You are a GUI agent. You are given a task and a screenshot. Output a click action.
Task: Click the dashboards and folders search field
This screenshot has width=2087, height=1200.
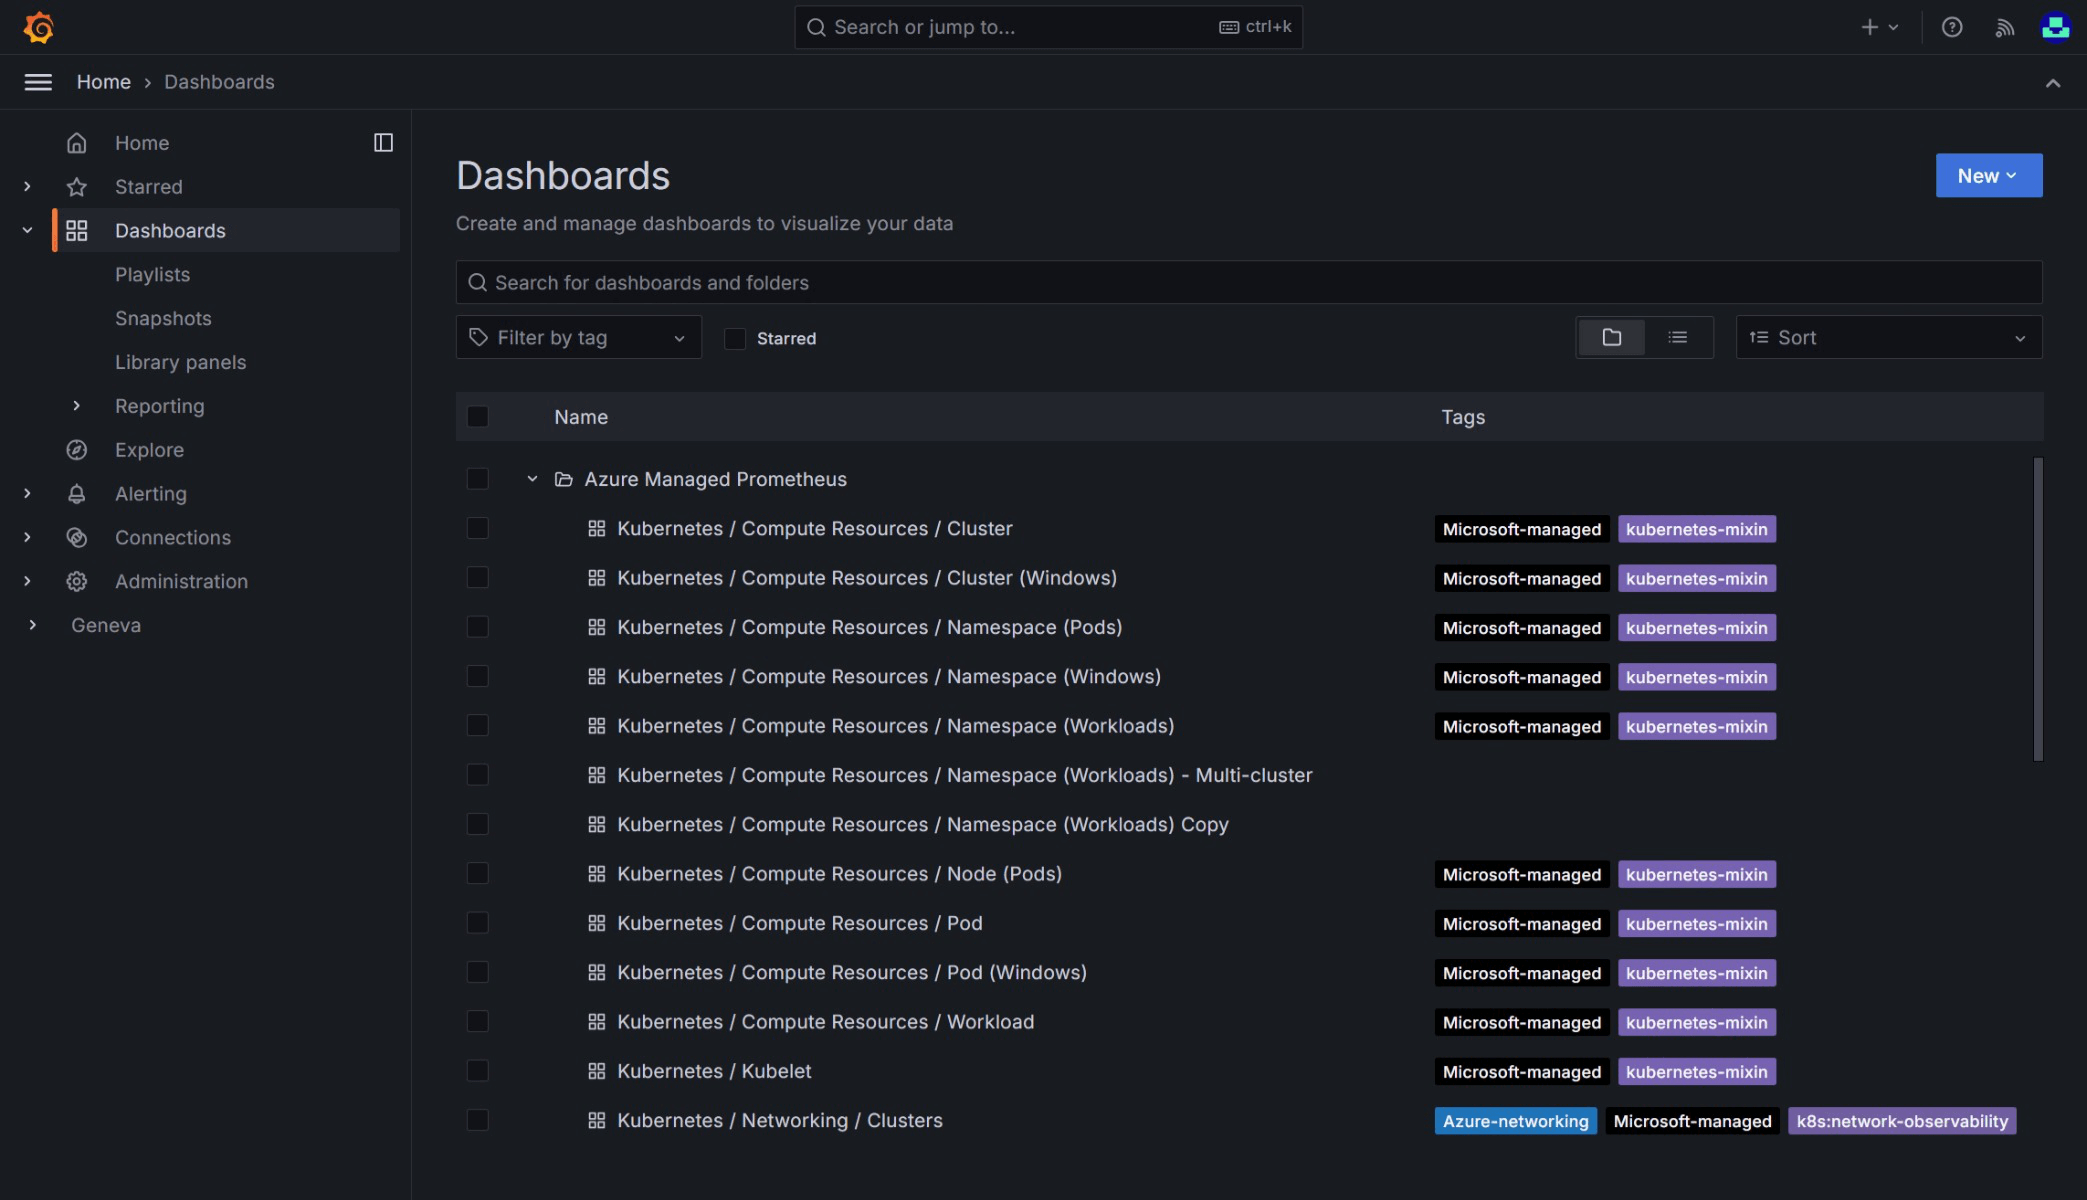tap(1248, 283)
